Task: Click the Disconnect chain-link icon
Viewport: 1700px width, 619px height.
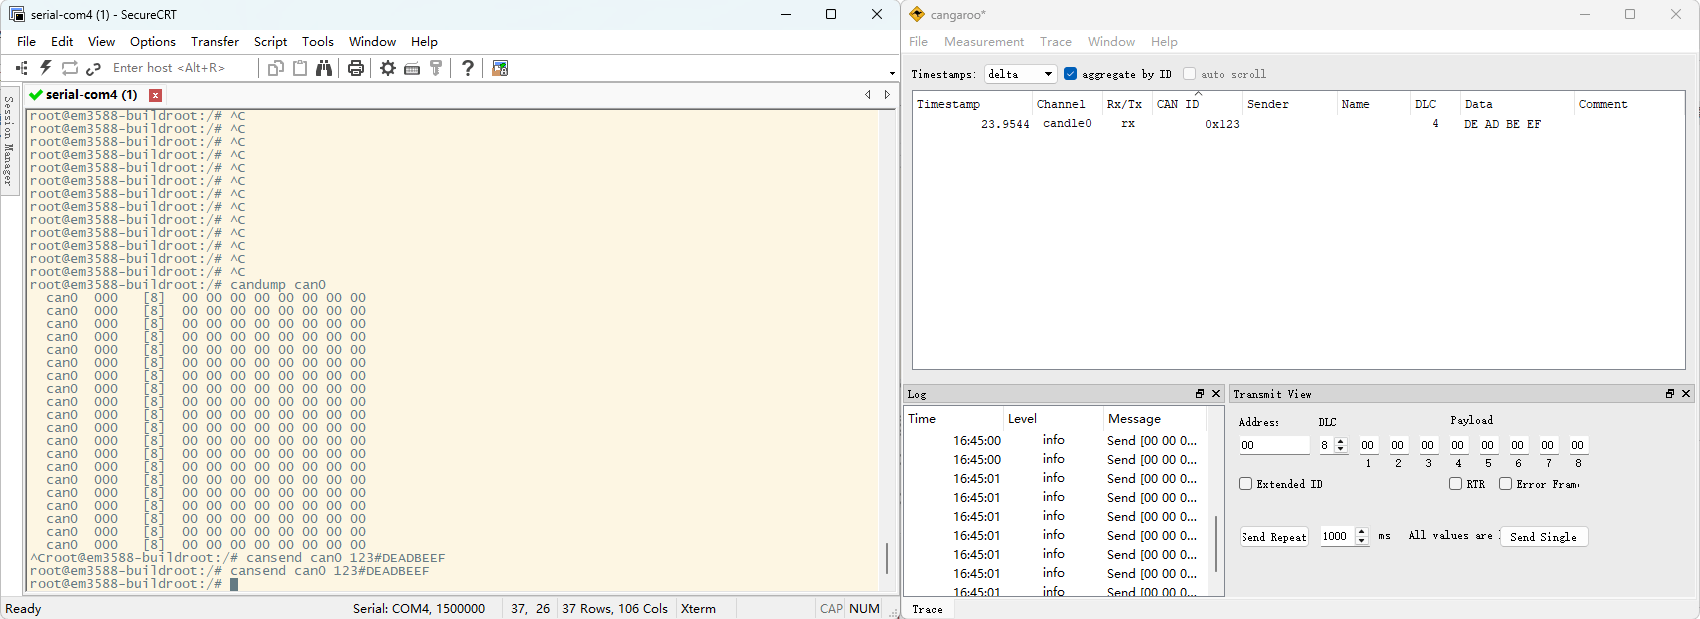Action: [x=94, y=68]
